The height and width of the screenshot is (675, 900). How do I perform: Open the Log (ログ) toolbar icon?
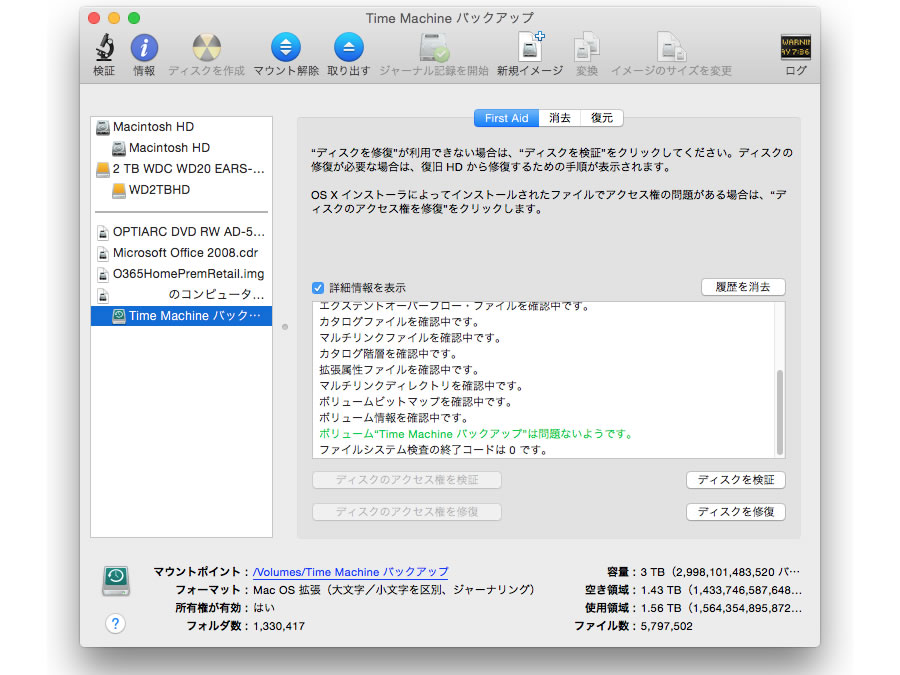[796, 48]
